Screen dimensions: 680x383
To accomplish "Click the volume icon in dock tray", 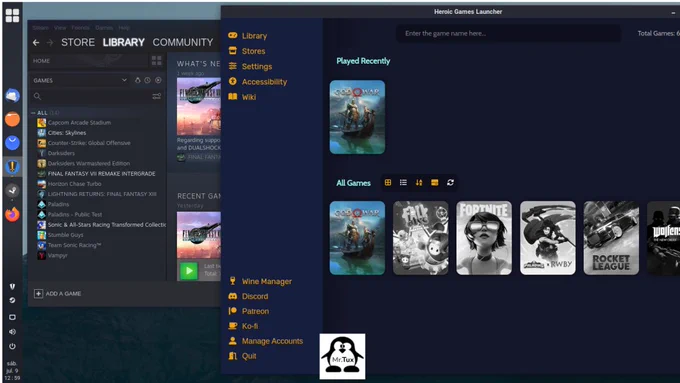I will pos(12,332).
